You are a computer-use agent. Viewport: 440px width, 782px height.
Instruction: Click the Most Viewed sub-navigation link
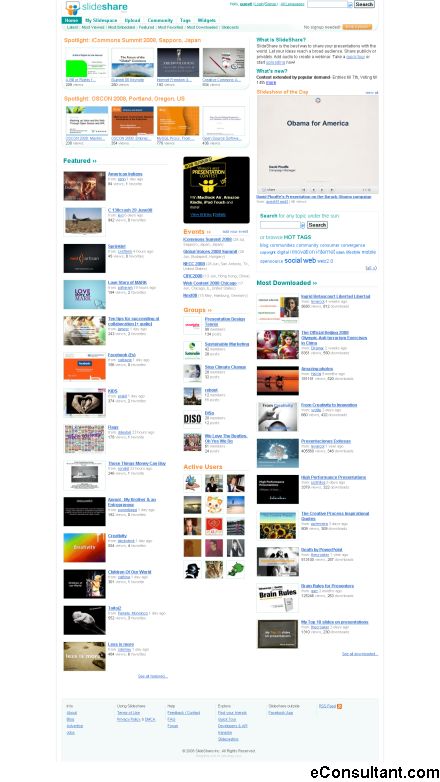[93, 27]
